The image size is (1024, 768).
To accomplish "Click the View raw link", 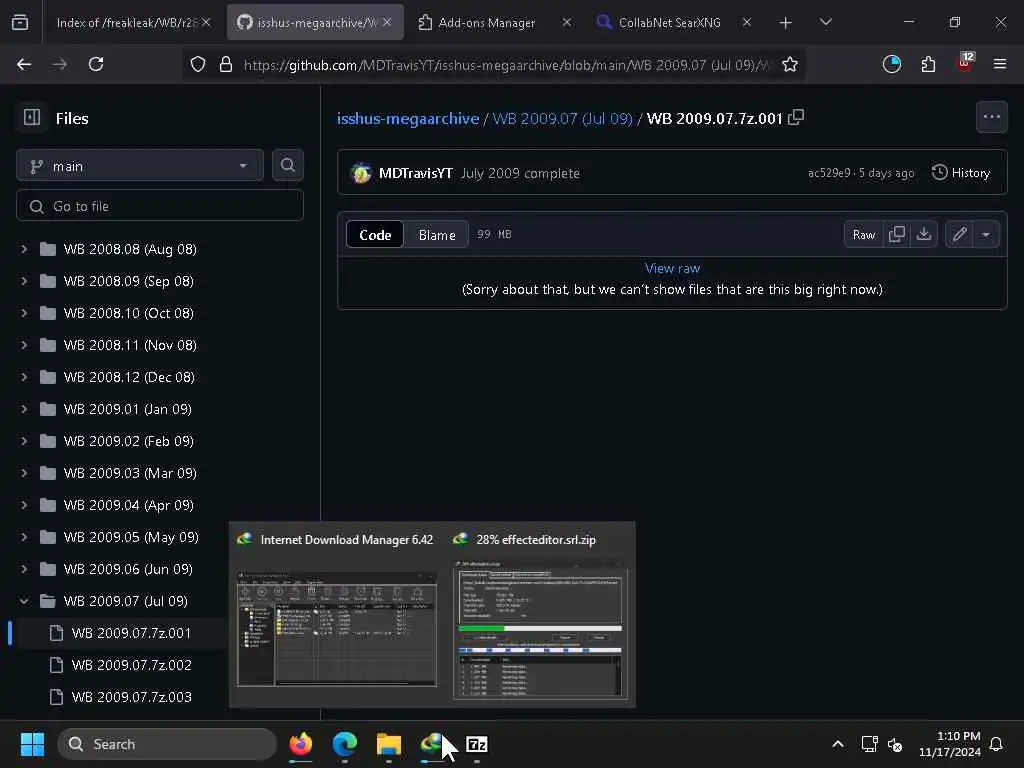I will [x=672, y=268].
